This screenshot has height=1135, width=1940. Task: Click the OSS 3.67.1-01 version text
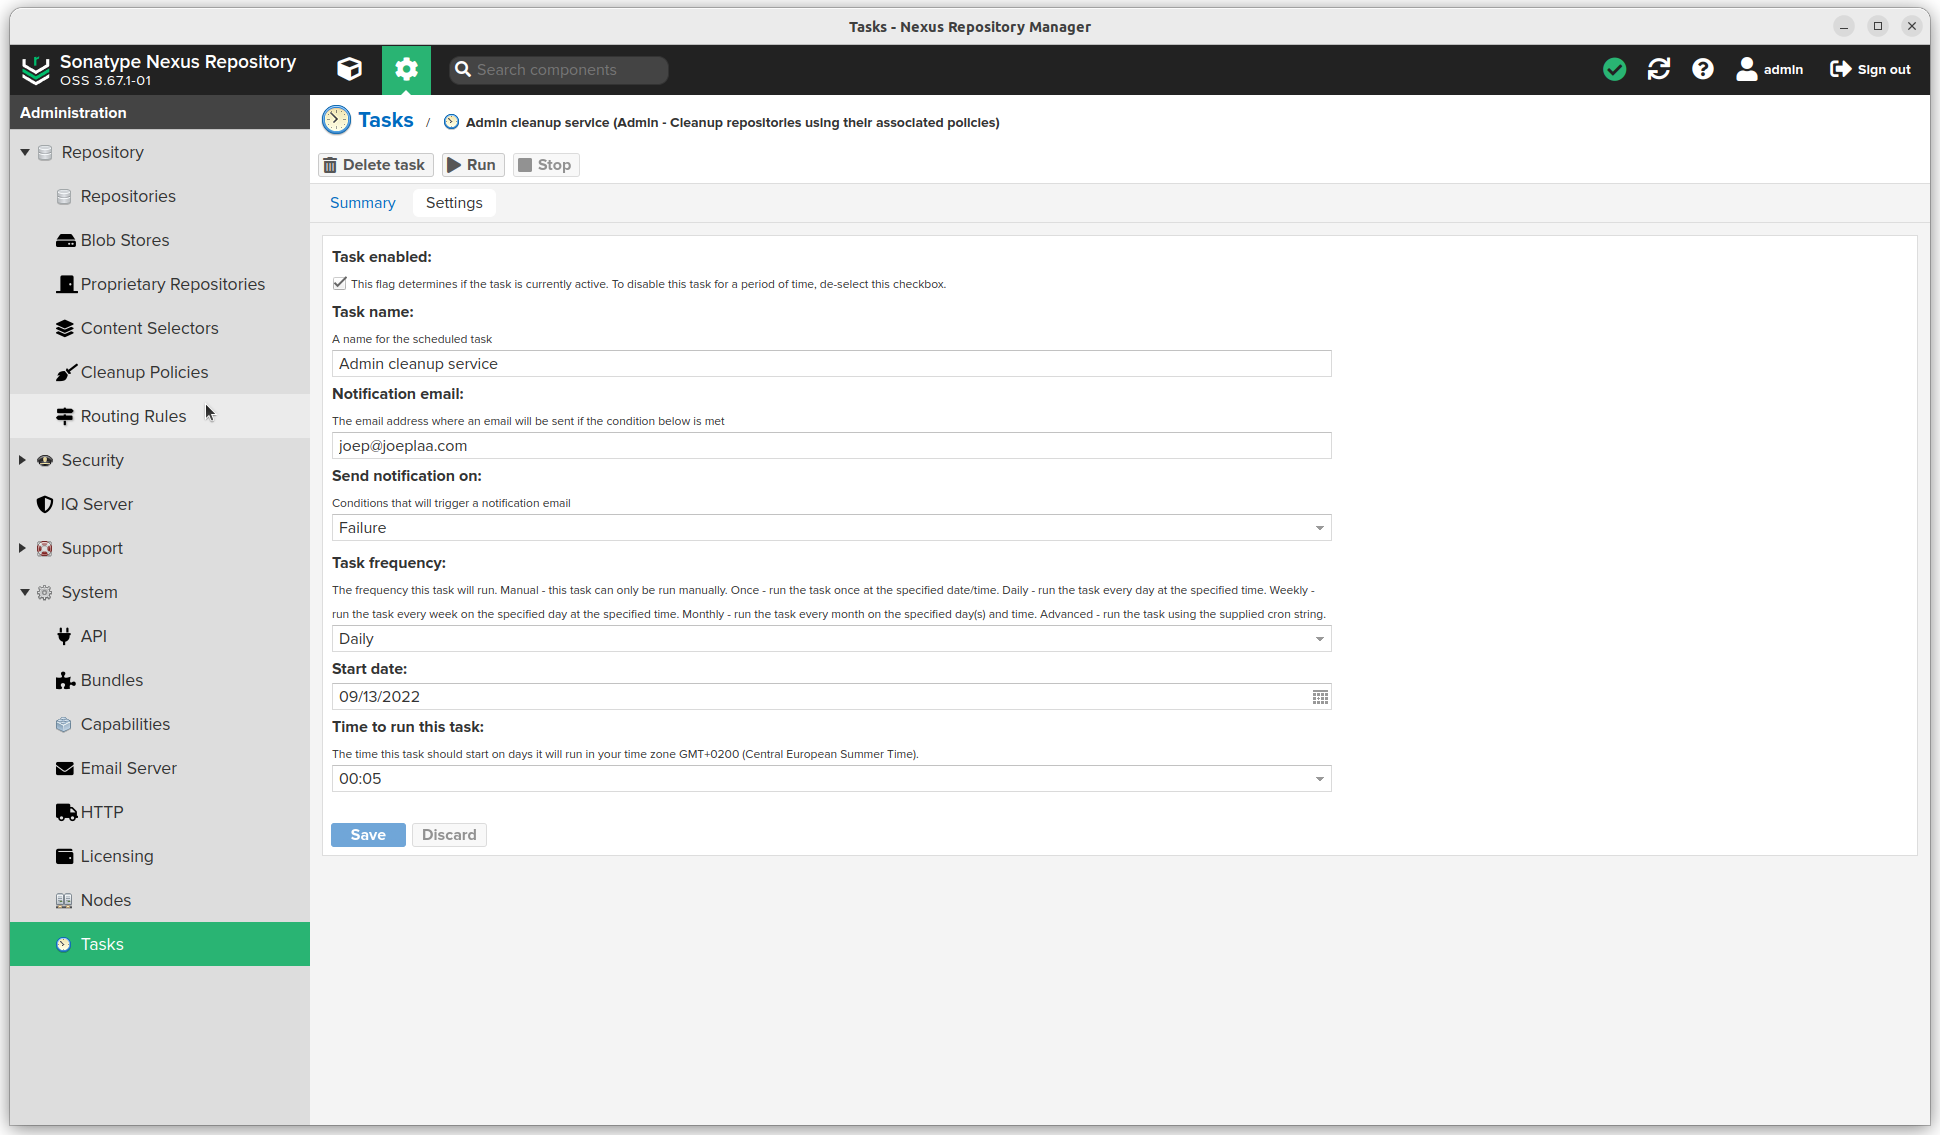tap(106, 81)
